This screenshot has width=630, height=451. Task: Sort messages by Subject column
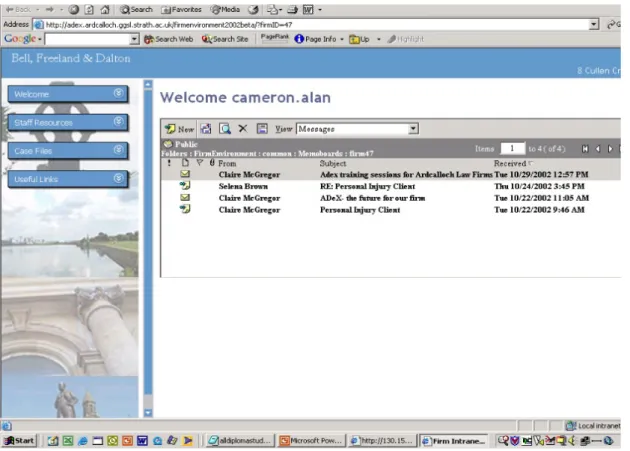[333, 163]
